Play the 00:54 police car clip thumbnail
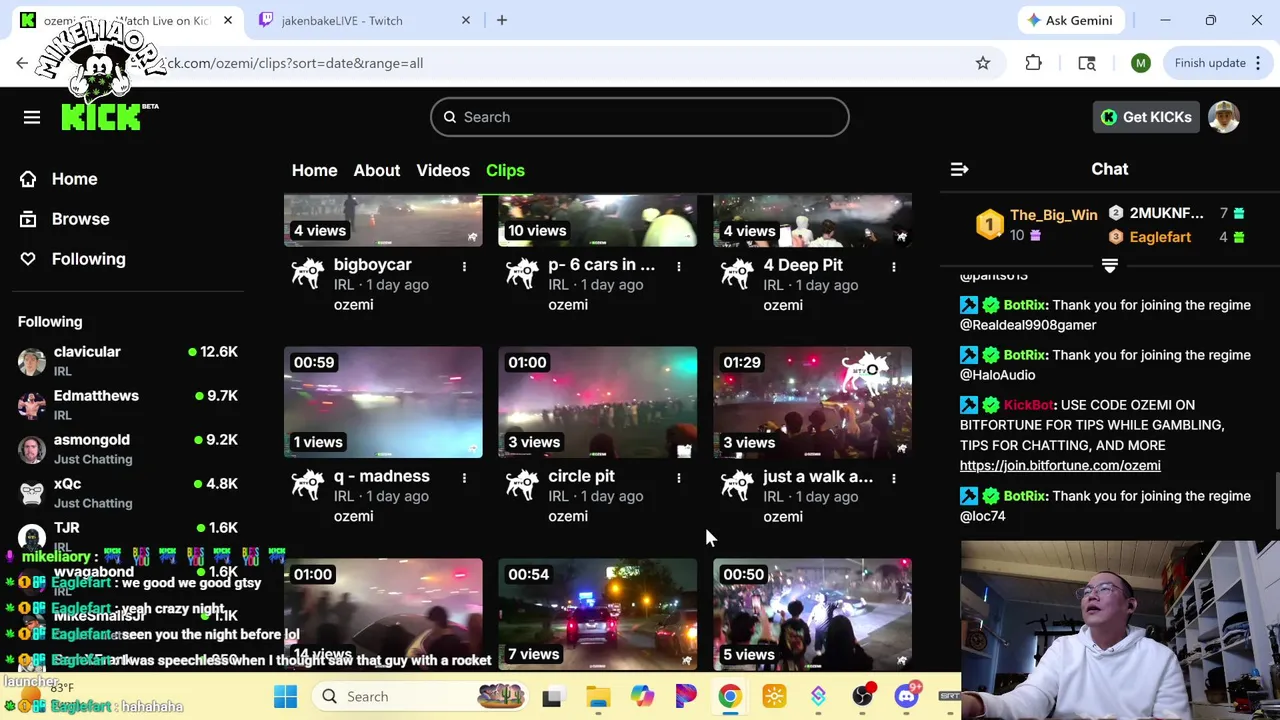The width and height of the screenshot is (1280, 720). 598,614
